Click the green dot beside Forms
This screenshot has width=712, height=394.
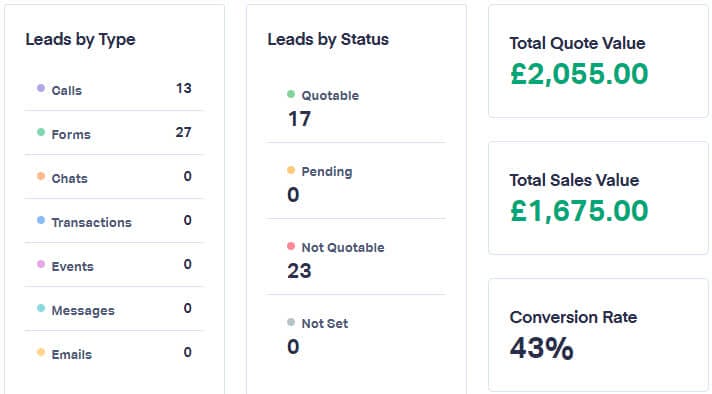coord(41,132)
